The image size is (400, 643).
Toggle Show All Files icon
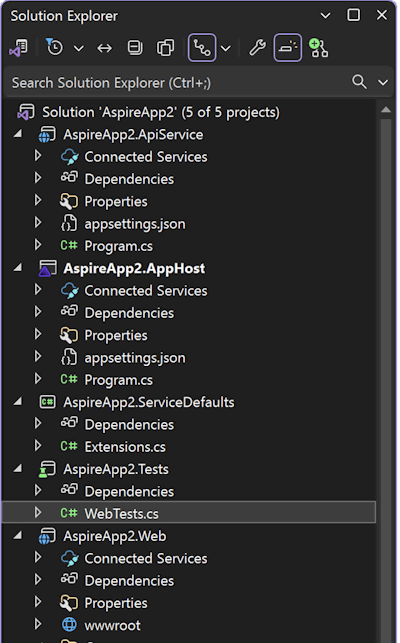coord(165,48)
